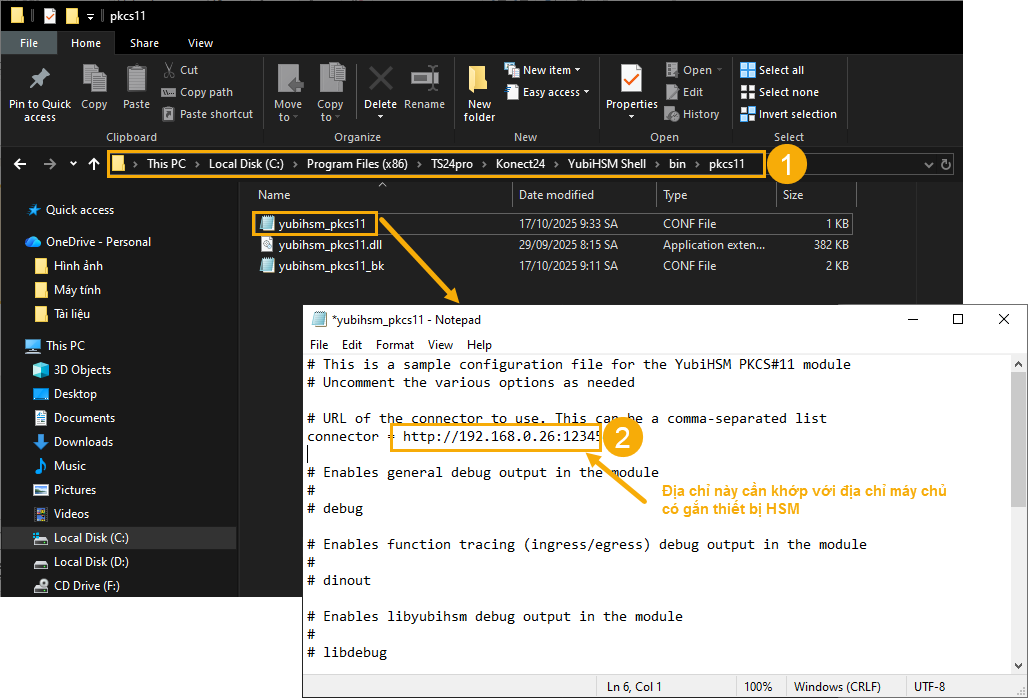Click the connector line in Notepad
Viewport: 1028px width, 698px height.
454,436
